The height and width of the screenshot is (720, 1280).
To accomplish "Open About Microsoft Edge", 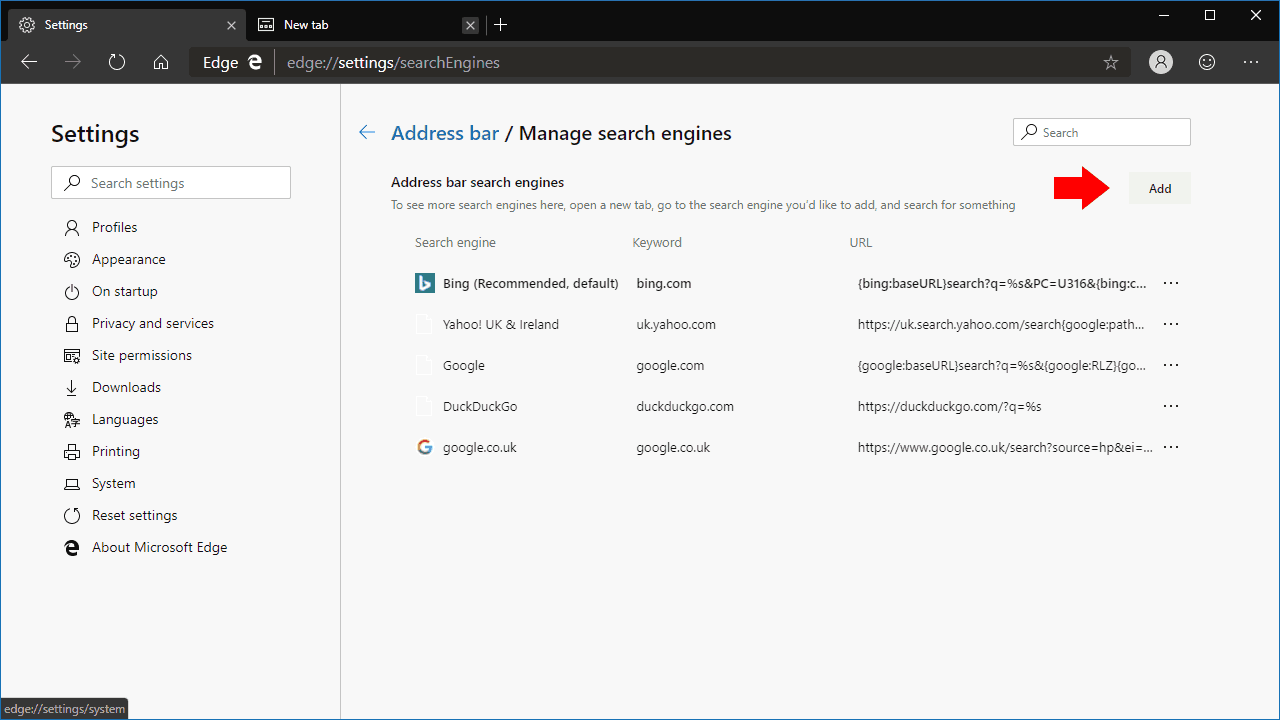I will point(159,547).
